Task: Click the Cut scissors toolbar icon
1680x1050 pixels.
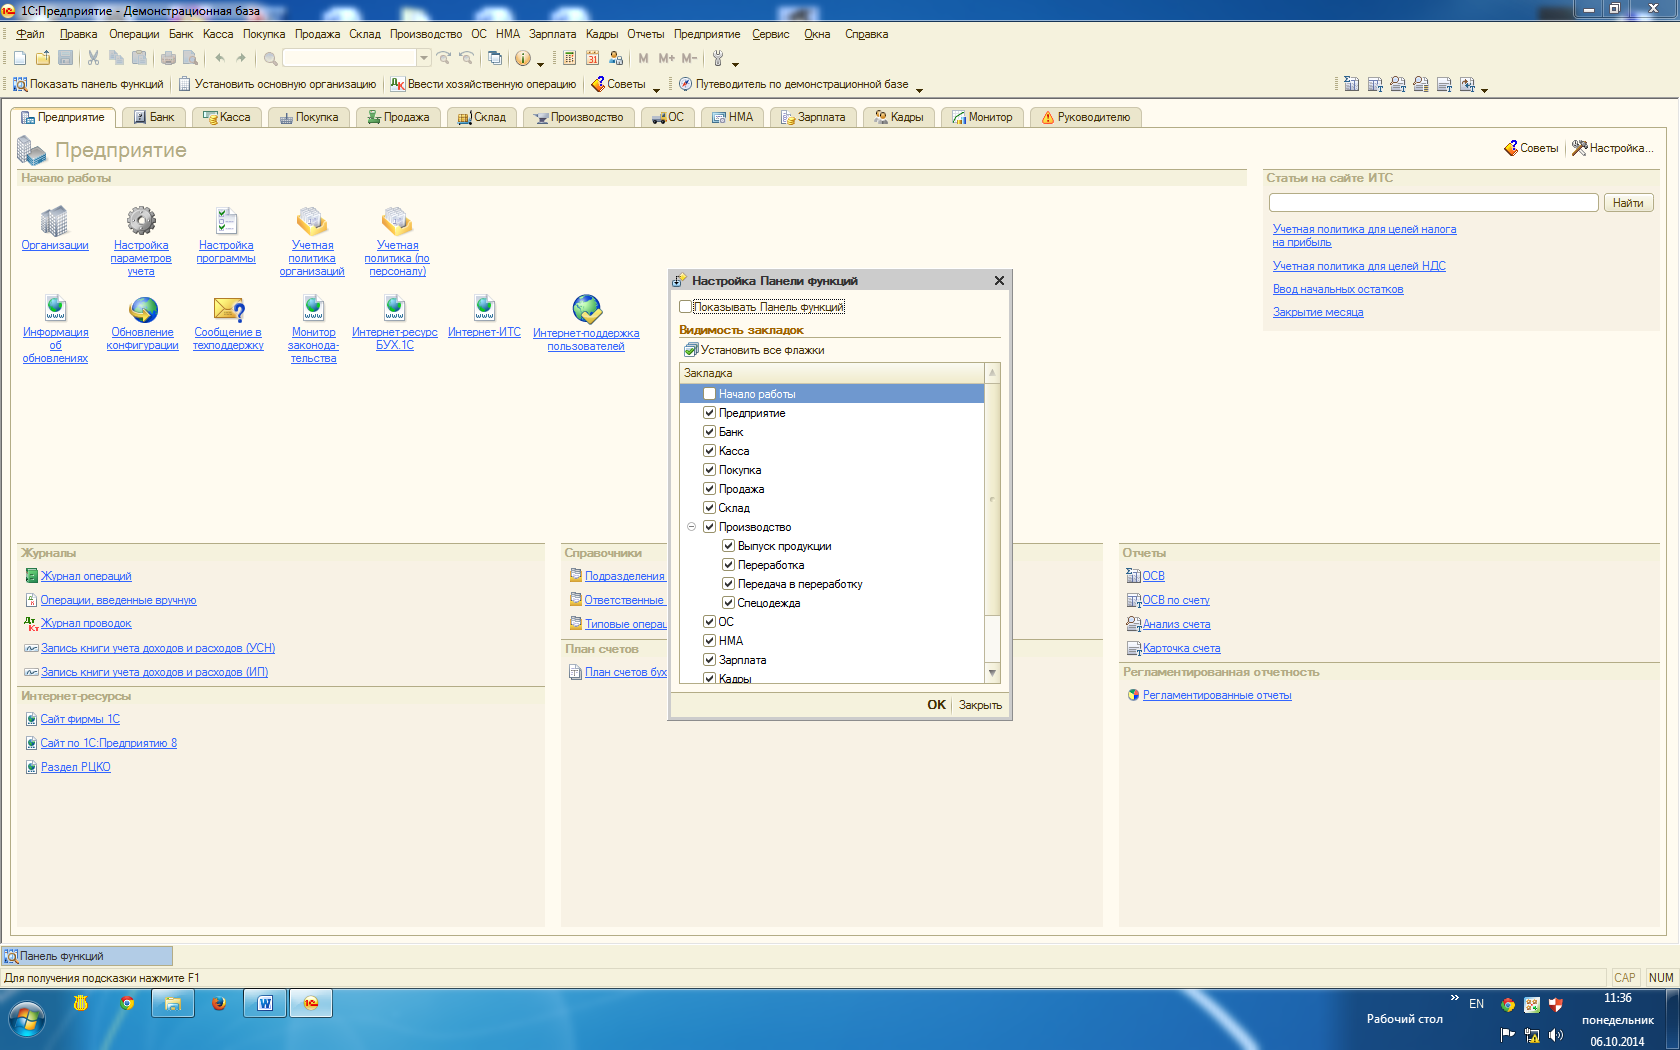Action: [93, 58]
